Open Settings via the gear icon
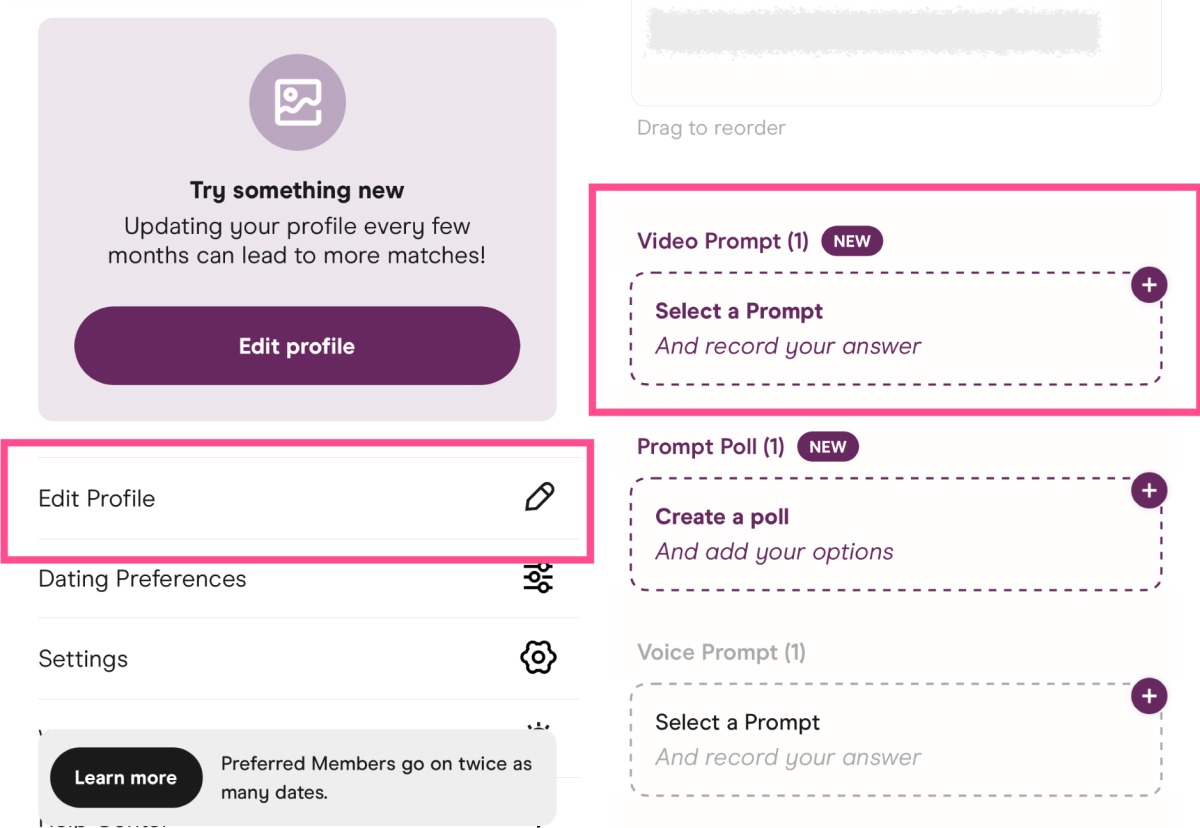Image resolution: width=1200 pixels, height=828 pixels. [538, 658]
